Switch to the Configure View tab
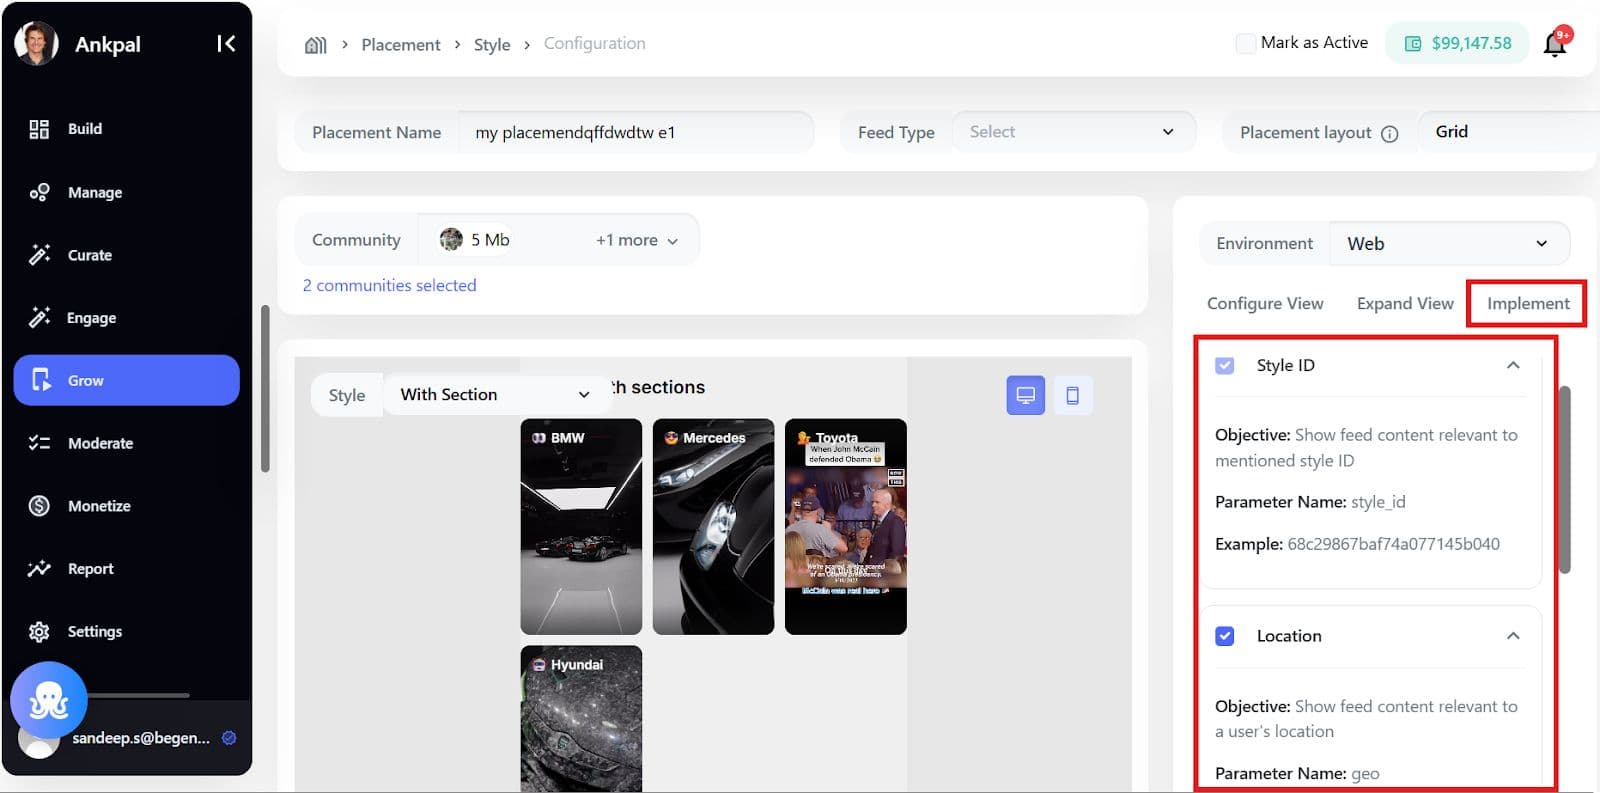Screen dimensions: 1600x793 [x=1265, y=304]
